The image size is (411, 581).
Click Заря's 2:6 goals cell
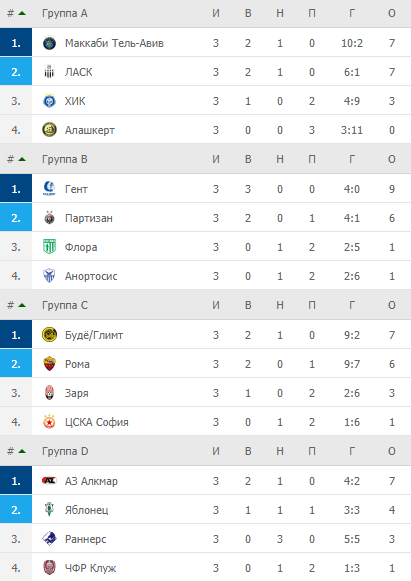351,393
